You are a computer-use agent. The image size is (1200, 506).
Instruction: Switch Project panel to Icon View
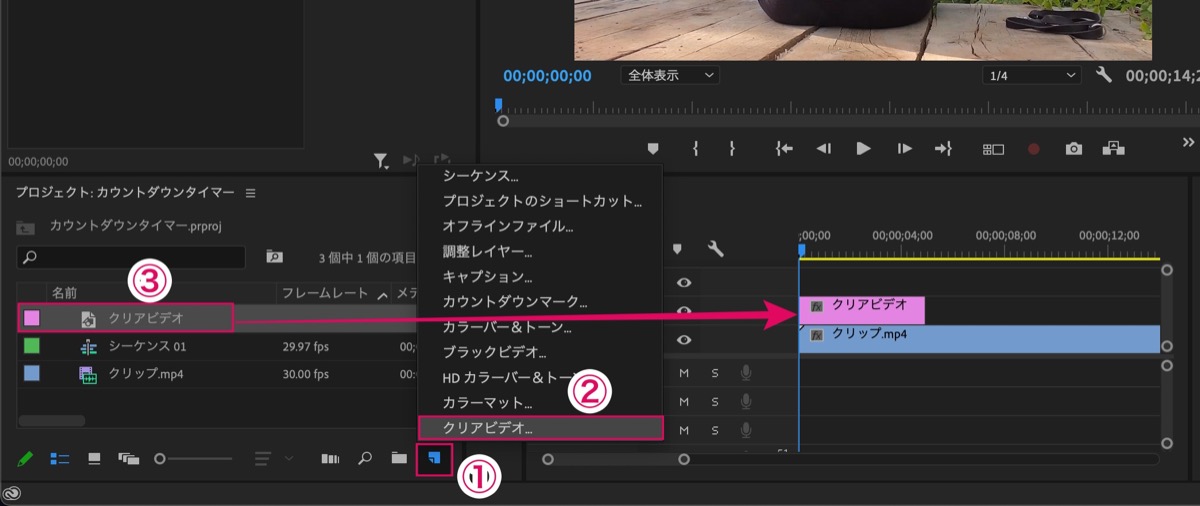click(95, 459)
